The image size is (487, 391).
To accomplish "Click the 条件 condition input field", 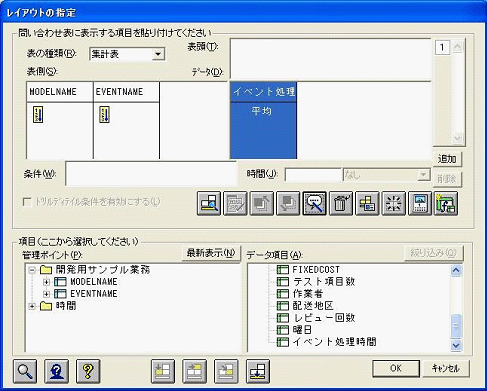I will [x=151, y=173].
